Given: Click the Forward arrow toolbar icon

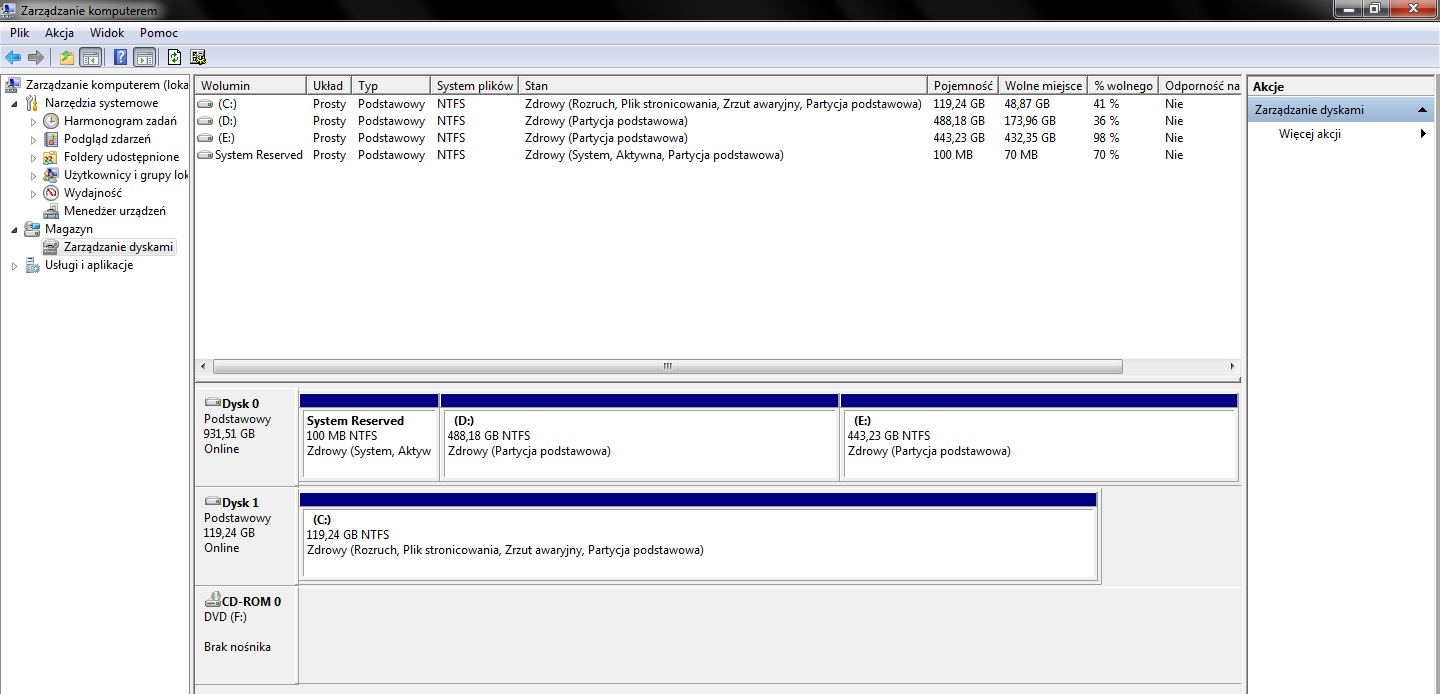Looking at the screenshot, I should pyautogui.click(x=36, y=57).
